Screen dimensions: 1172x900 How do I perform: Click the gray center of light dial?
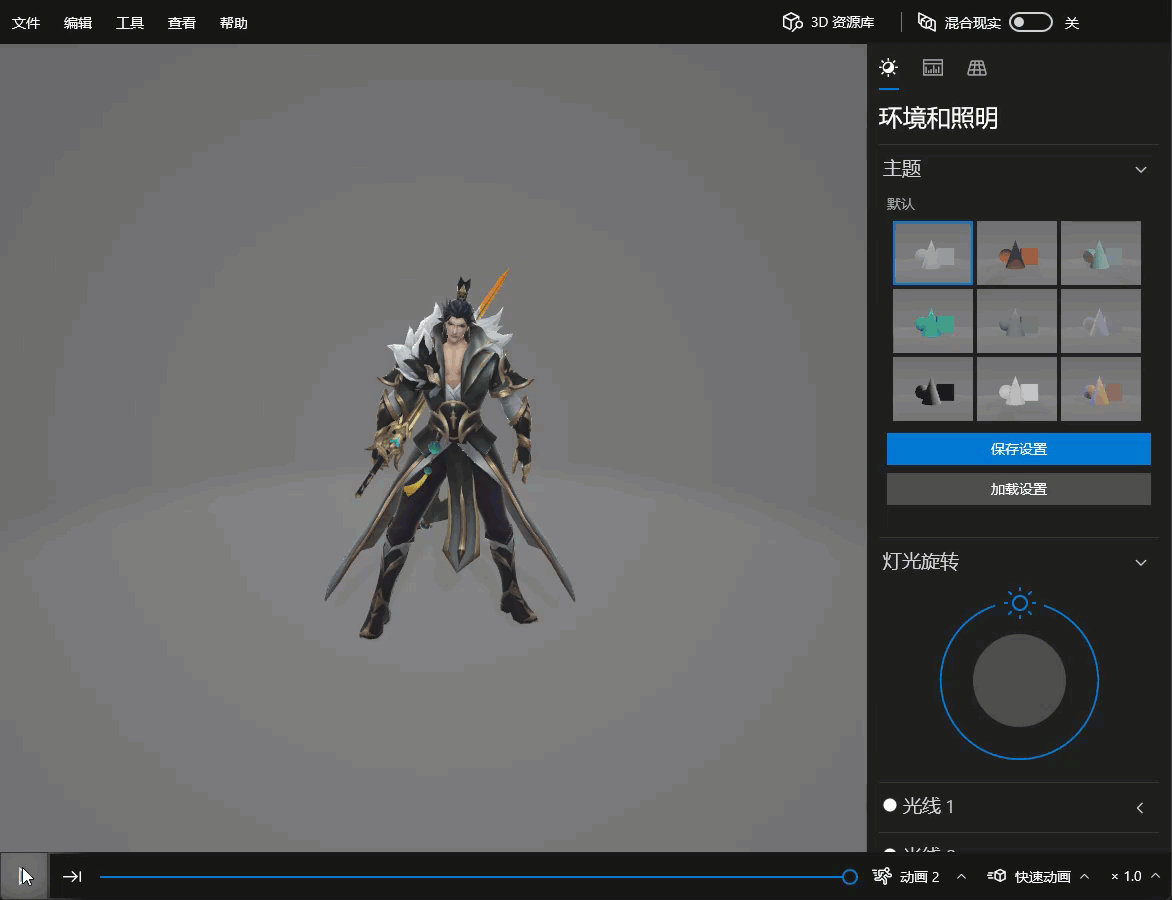click(1020, 680)
